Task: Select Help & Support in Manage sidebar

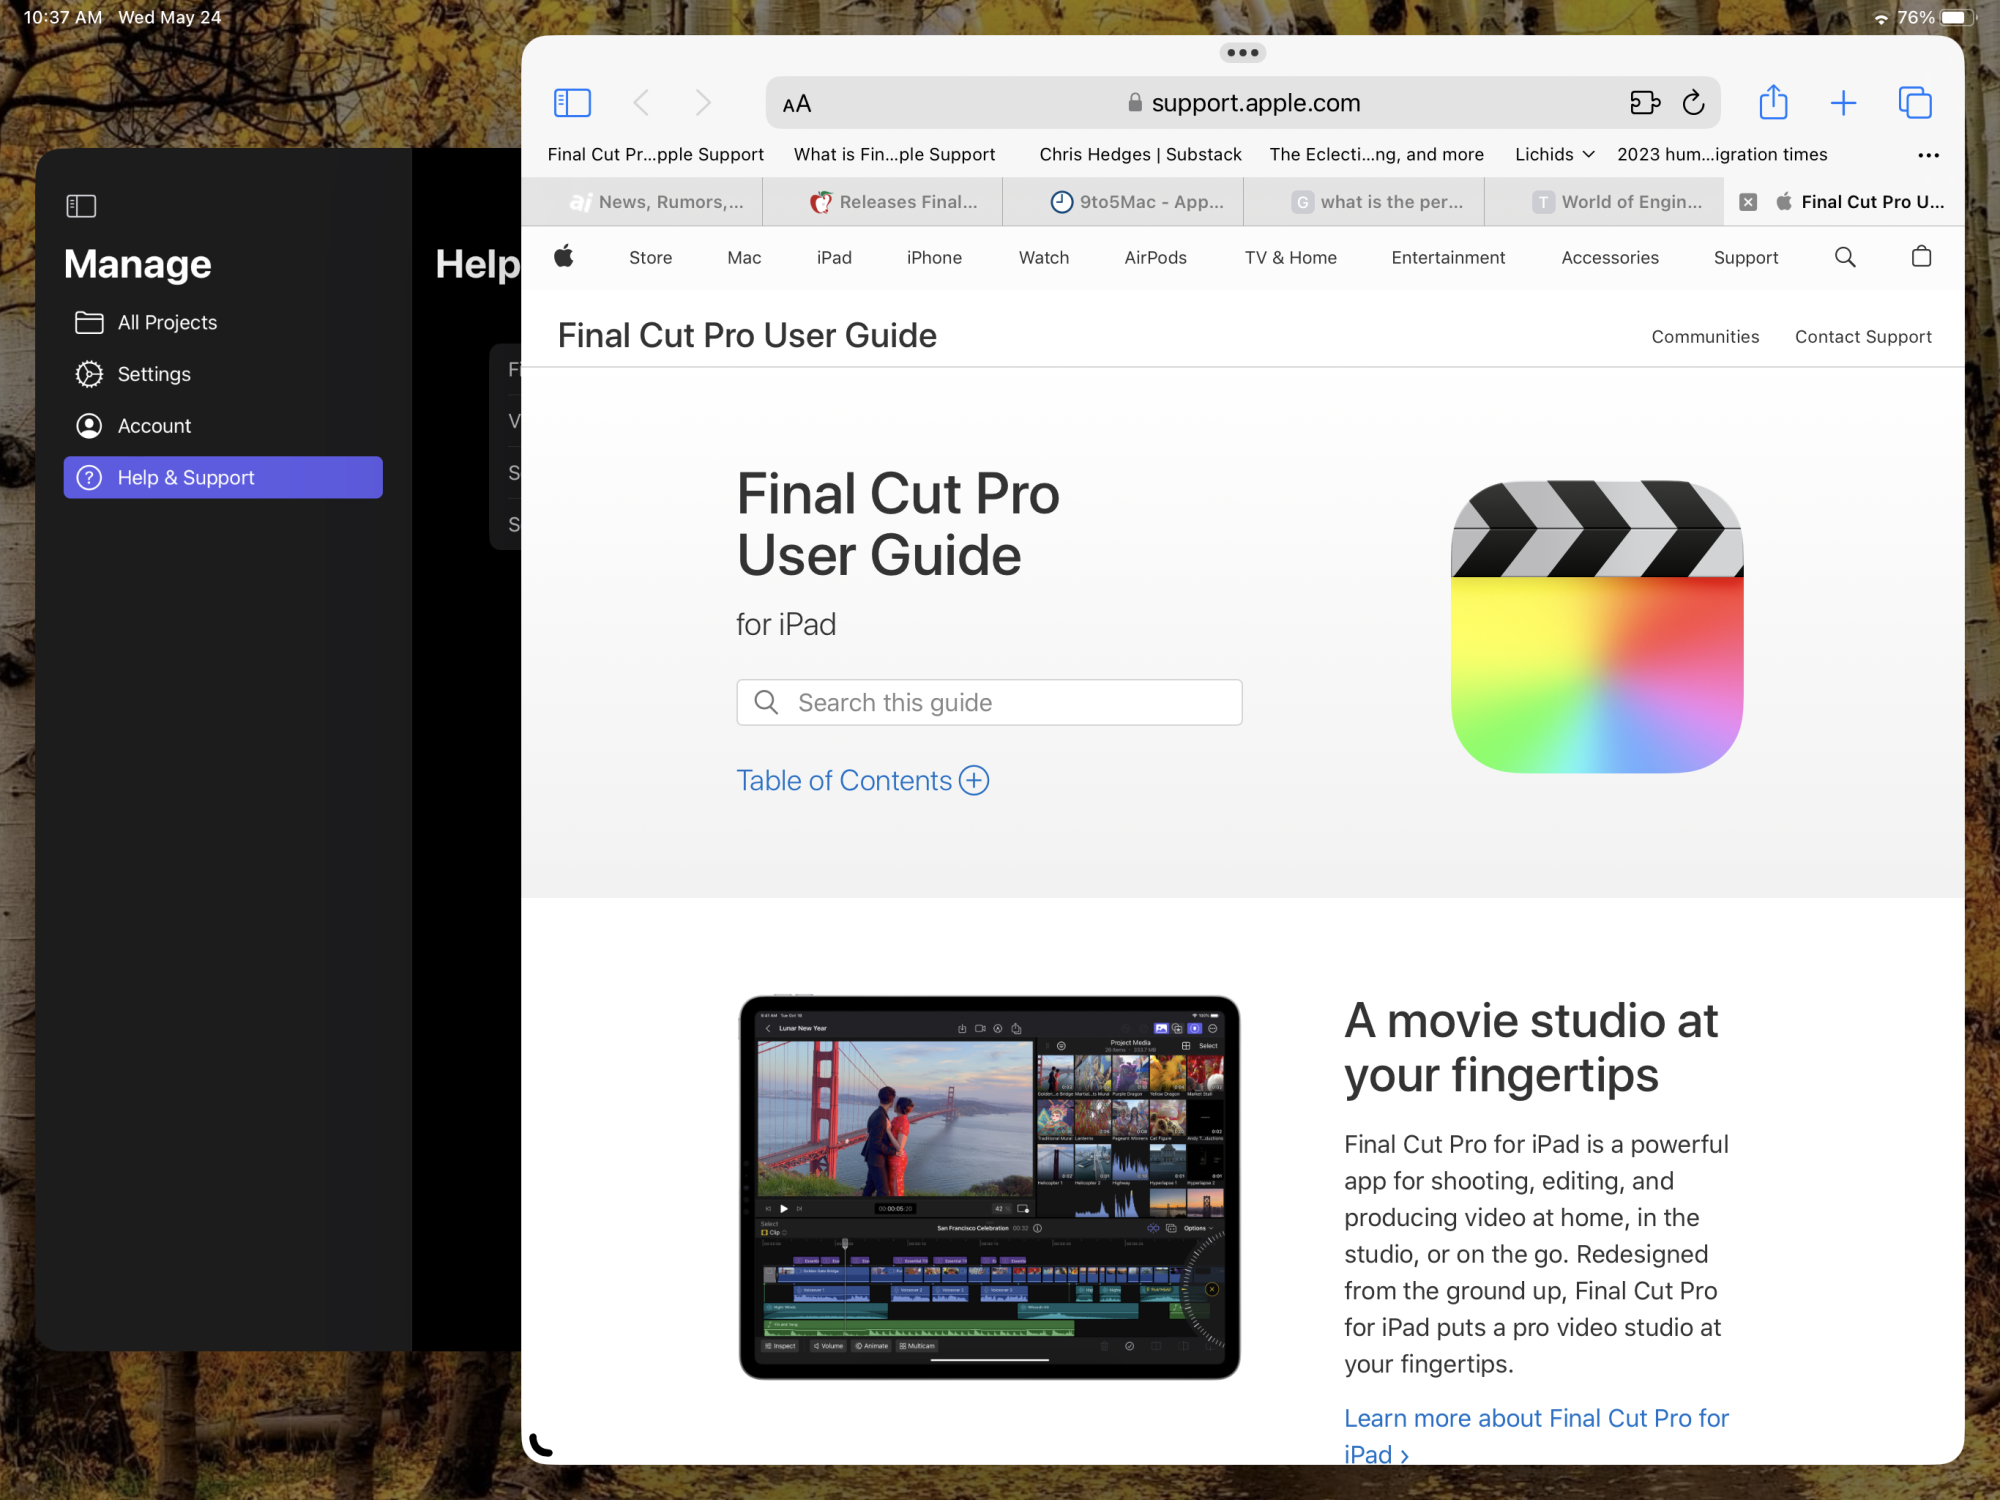Action: click(223, 478)
